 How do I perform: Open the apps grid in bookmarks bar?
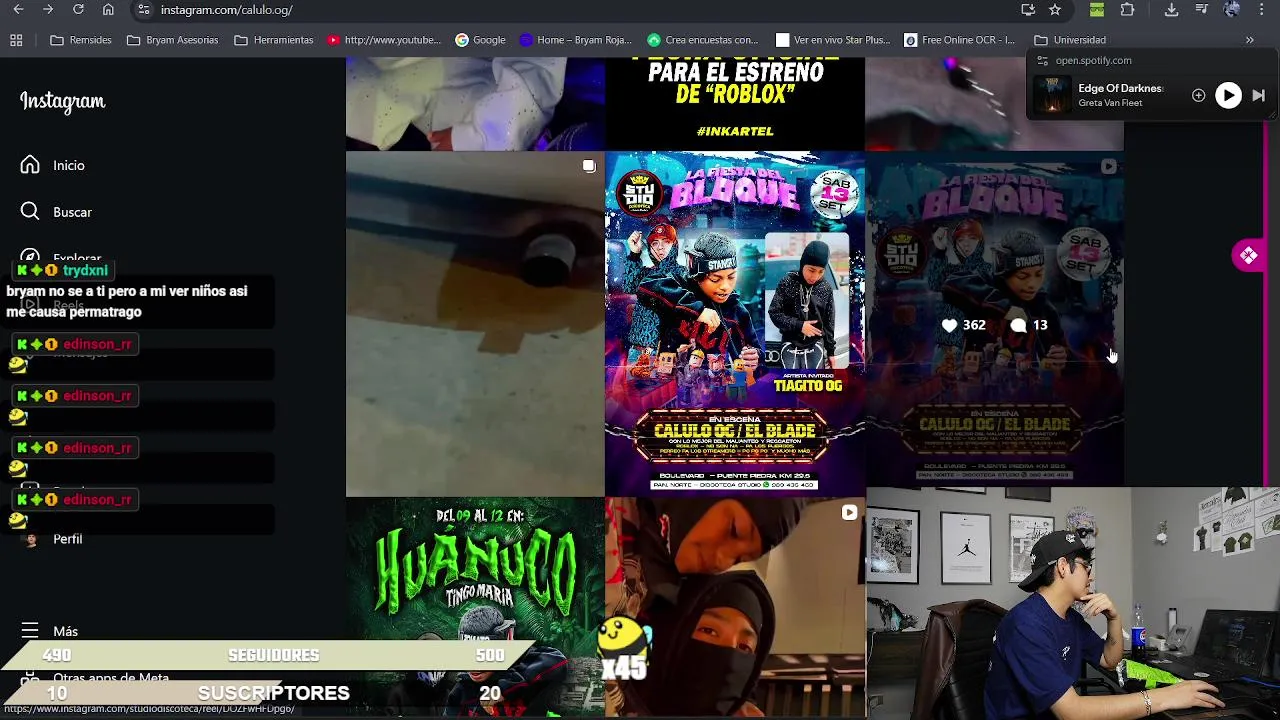coord(16,40)
